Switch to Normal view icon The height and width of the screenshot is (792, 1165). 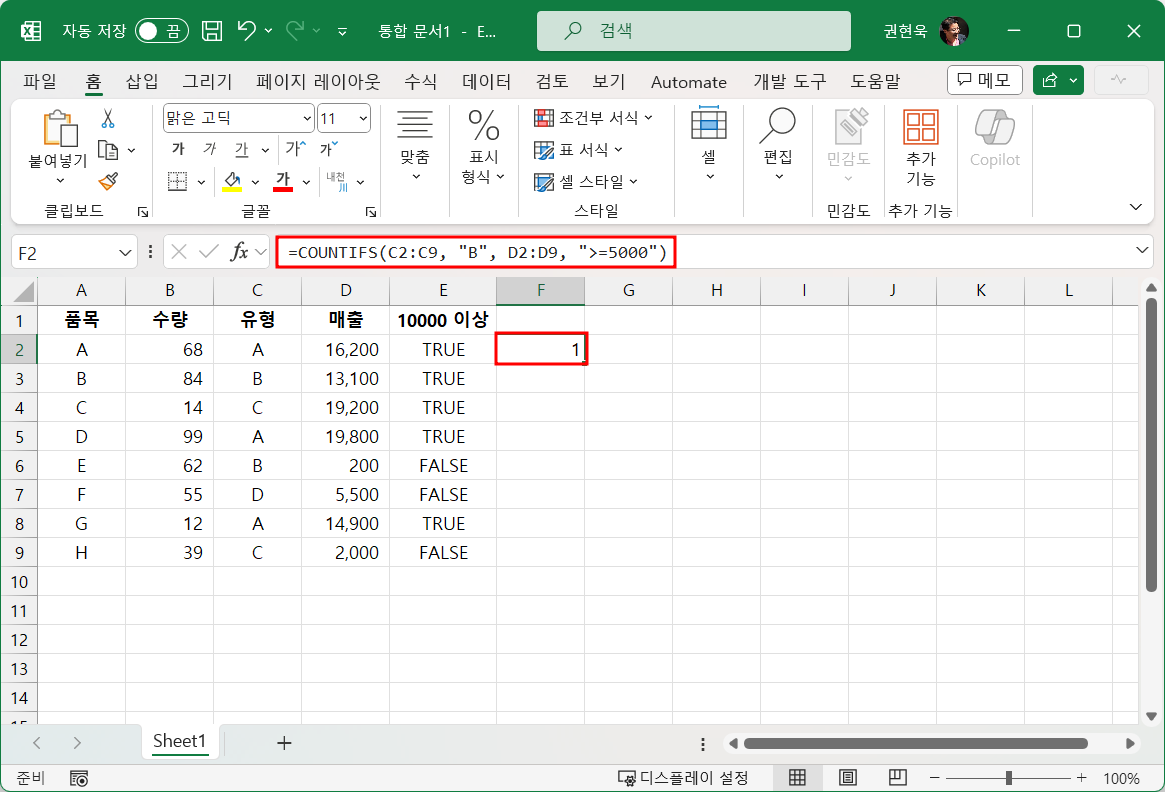coord(797,777)
